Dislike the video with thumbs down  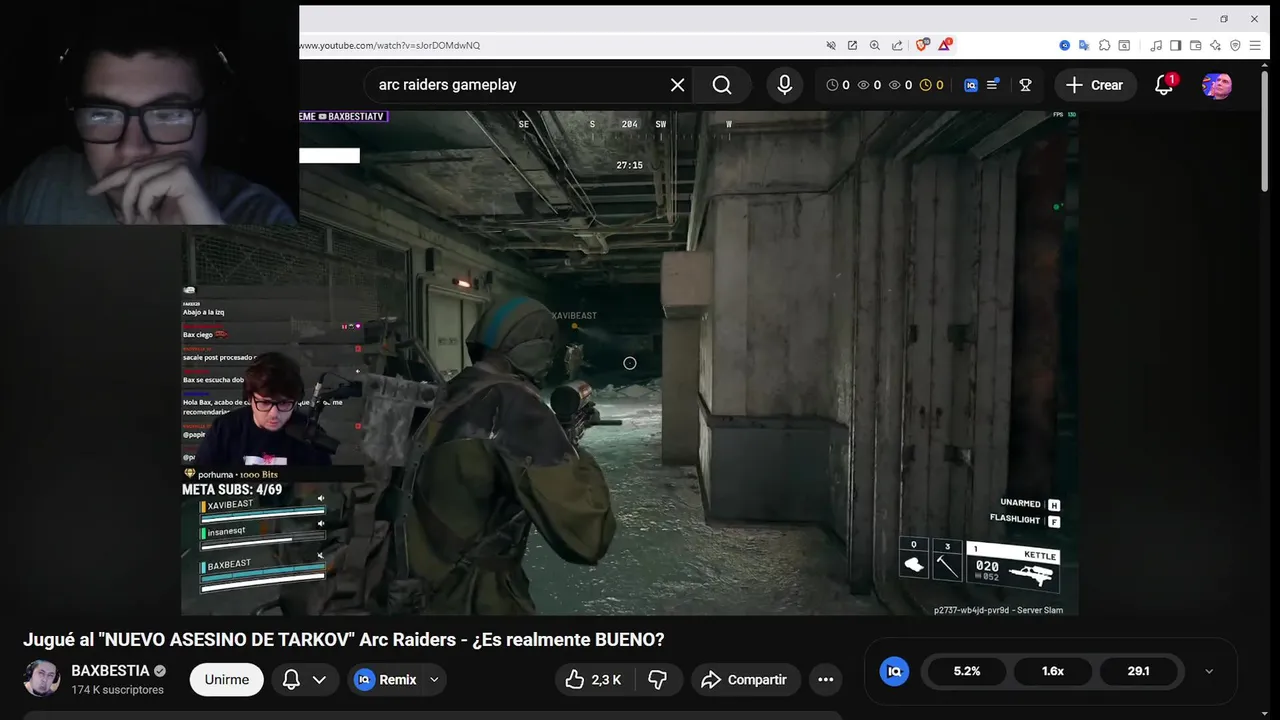coord(657,680)
